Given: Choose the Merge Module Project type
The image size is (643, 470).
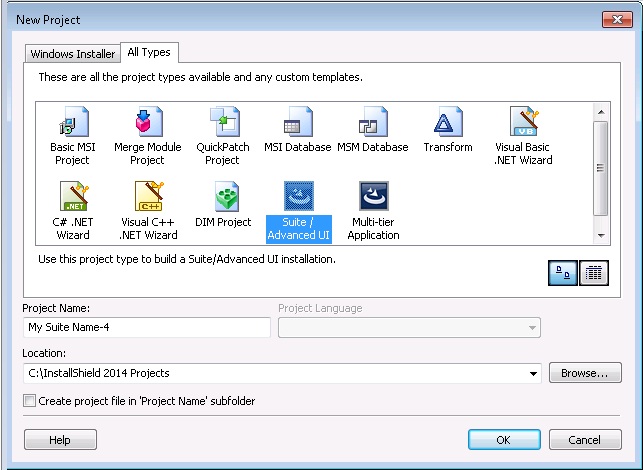Looking at the screenshot, I should tap(147, 124).
